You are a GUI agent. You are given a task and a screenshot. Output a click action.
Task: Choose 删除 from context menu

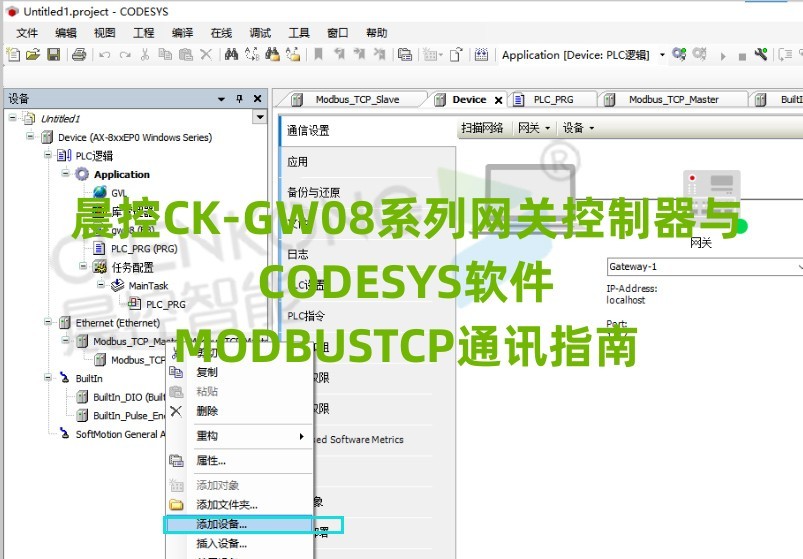240,411
